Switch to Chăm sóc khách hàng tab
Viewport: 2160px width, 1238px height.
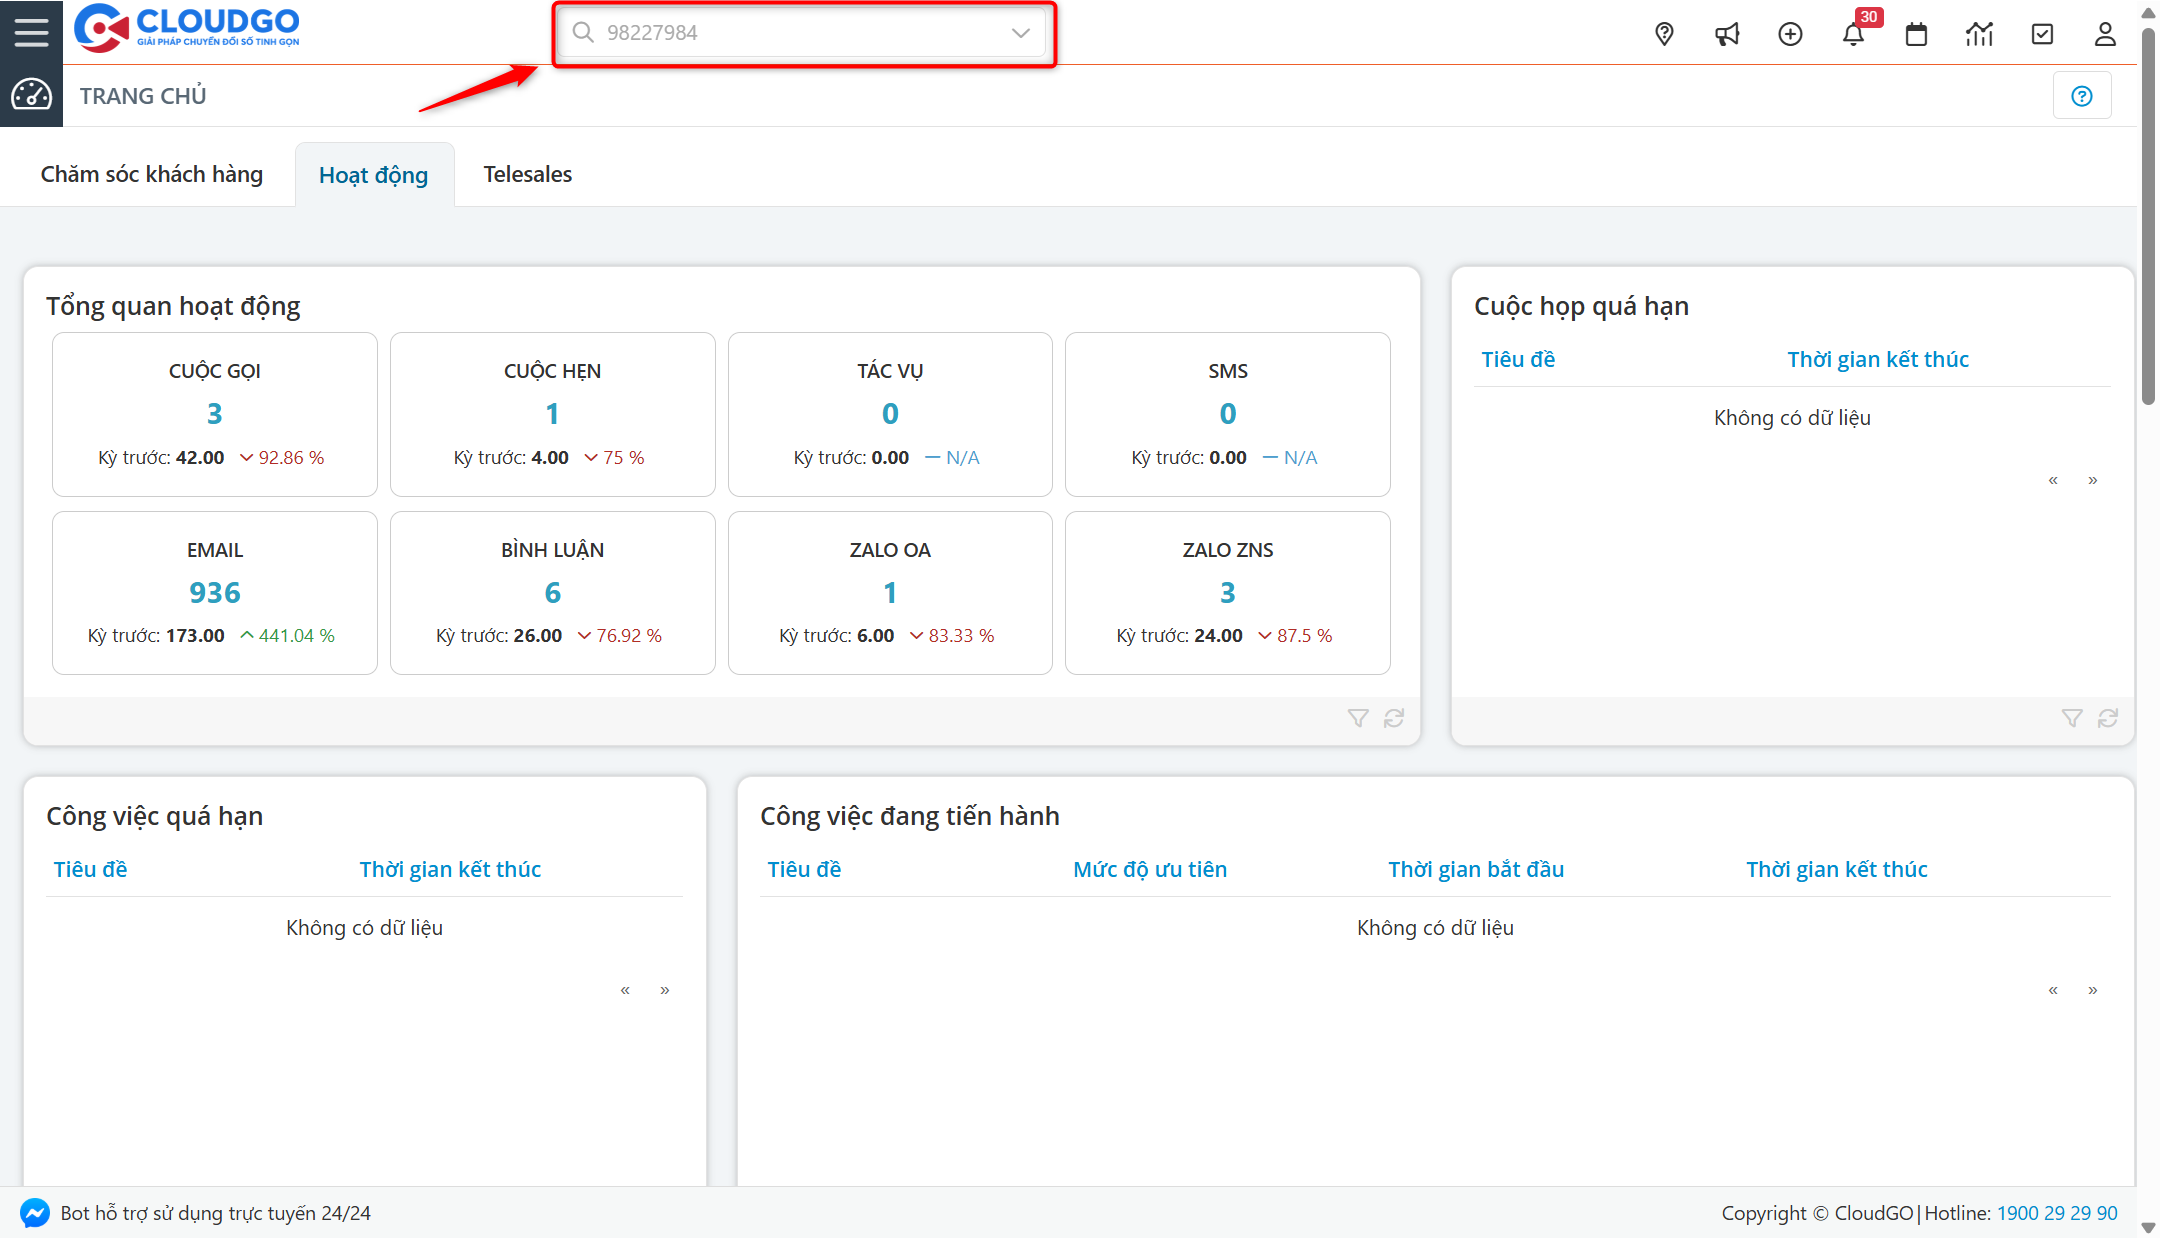tap(151, 174)
